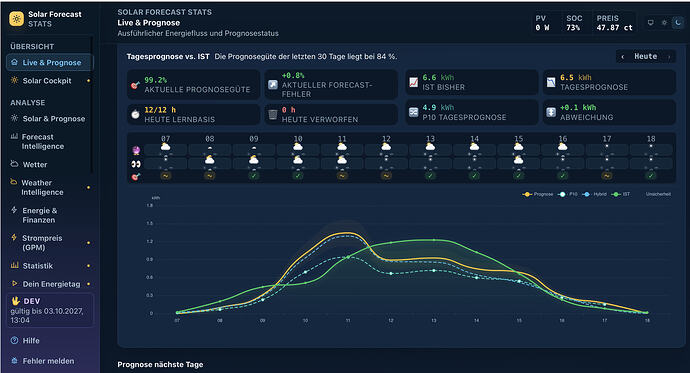690x373 pixels.
Task: Click the question mark icon beside Hilfe
Action: pos(15,340)
